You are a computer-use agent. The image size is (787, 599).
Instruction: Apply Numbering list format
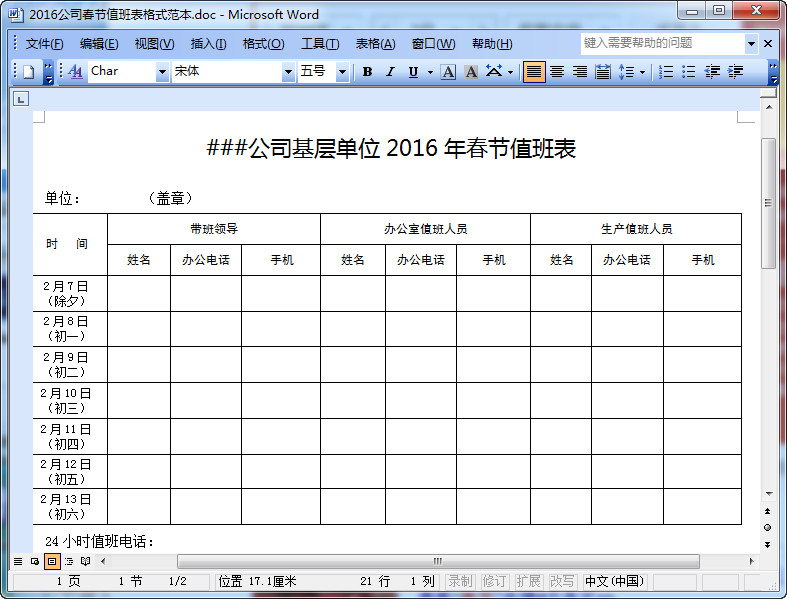(x=666, y=72)
